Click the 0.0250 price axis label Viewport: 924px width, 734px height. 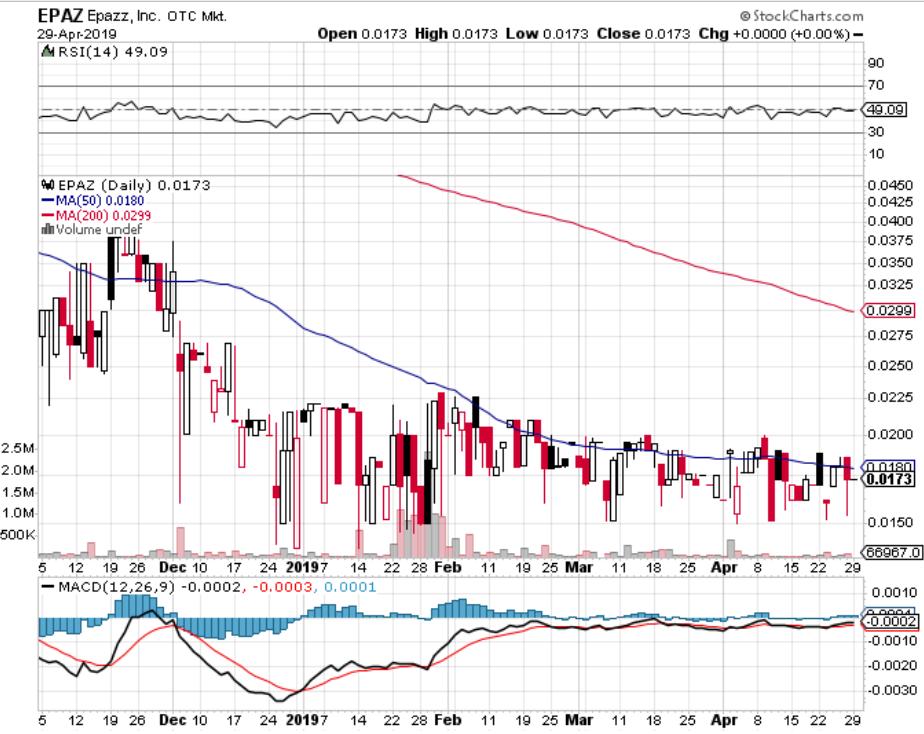click(x=890, y=366)
